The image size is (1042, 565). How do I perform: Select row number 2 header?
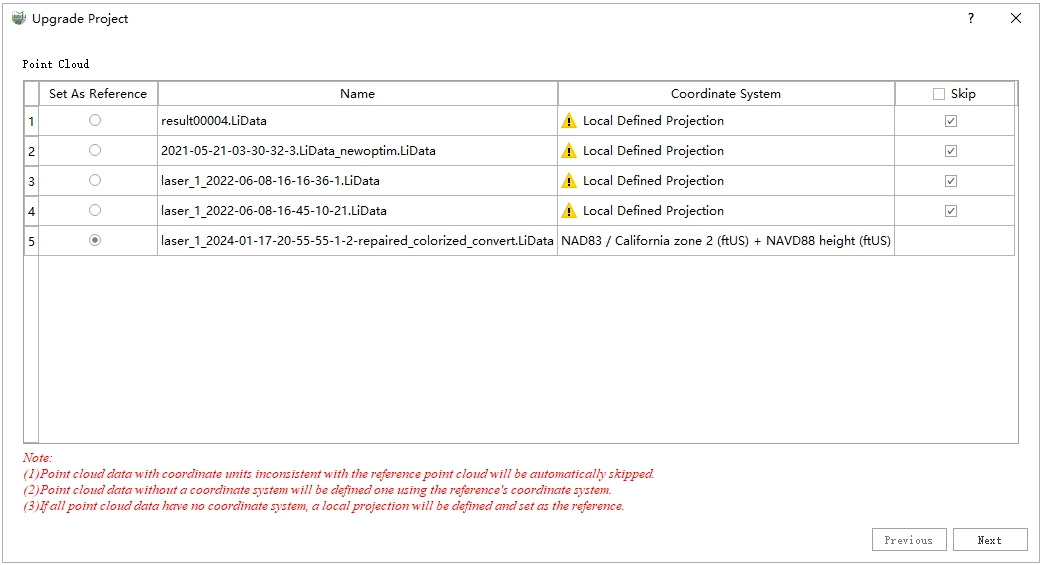pyautogui.click(x=31, y=151)
